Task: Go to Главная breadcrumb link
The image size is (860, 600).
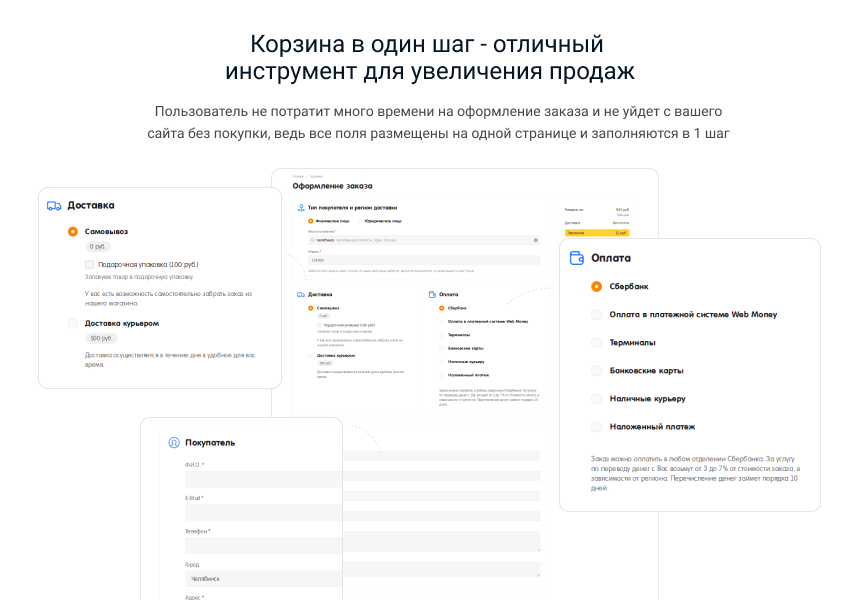Action: point(297,176)
